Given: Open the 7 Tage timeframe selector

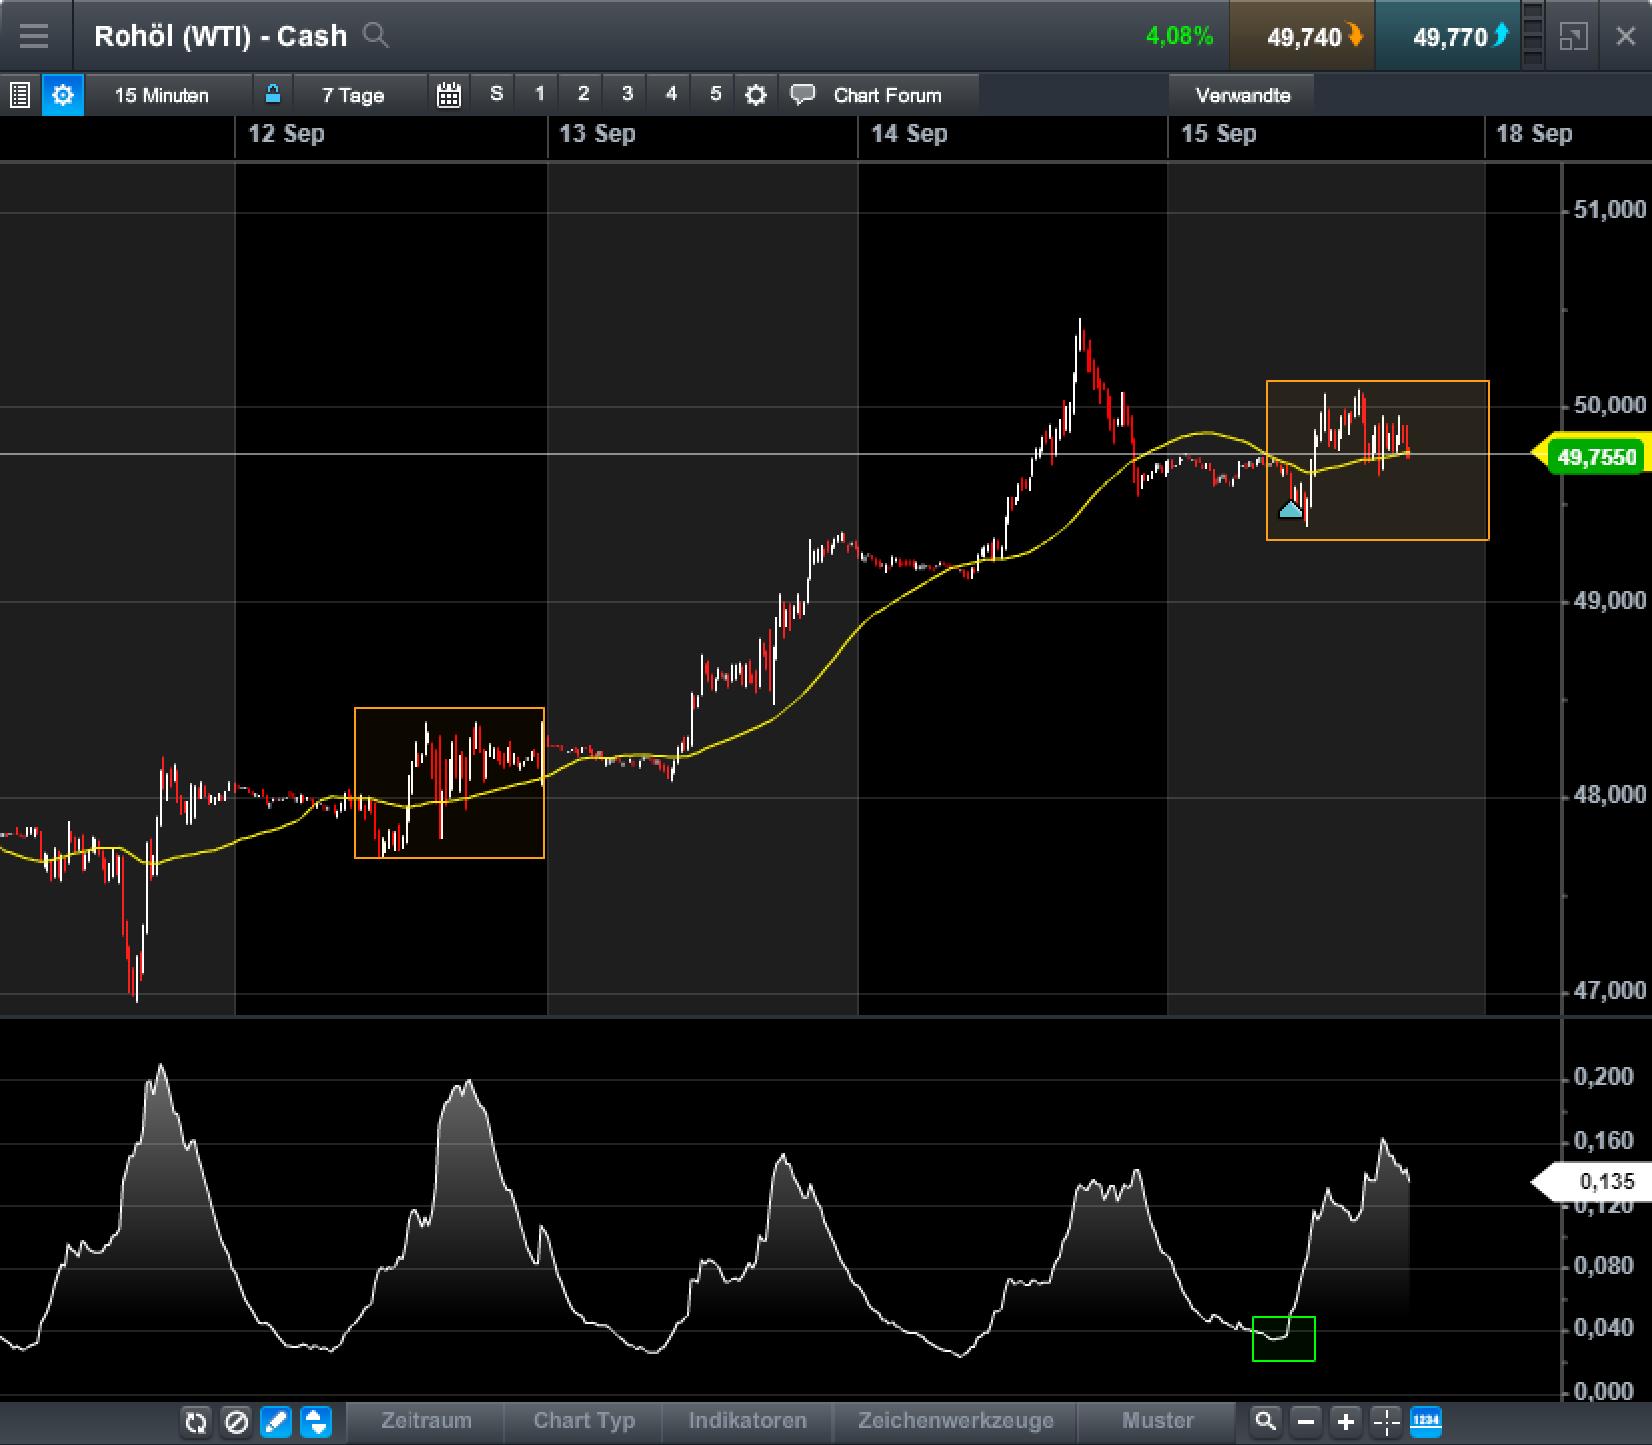Looking at the screenshot, I should pos(351,95).
